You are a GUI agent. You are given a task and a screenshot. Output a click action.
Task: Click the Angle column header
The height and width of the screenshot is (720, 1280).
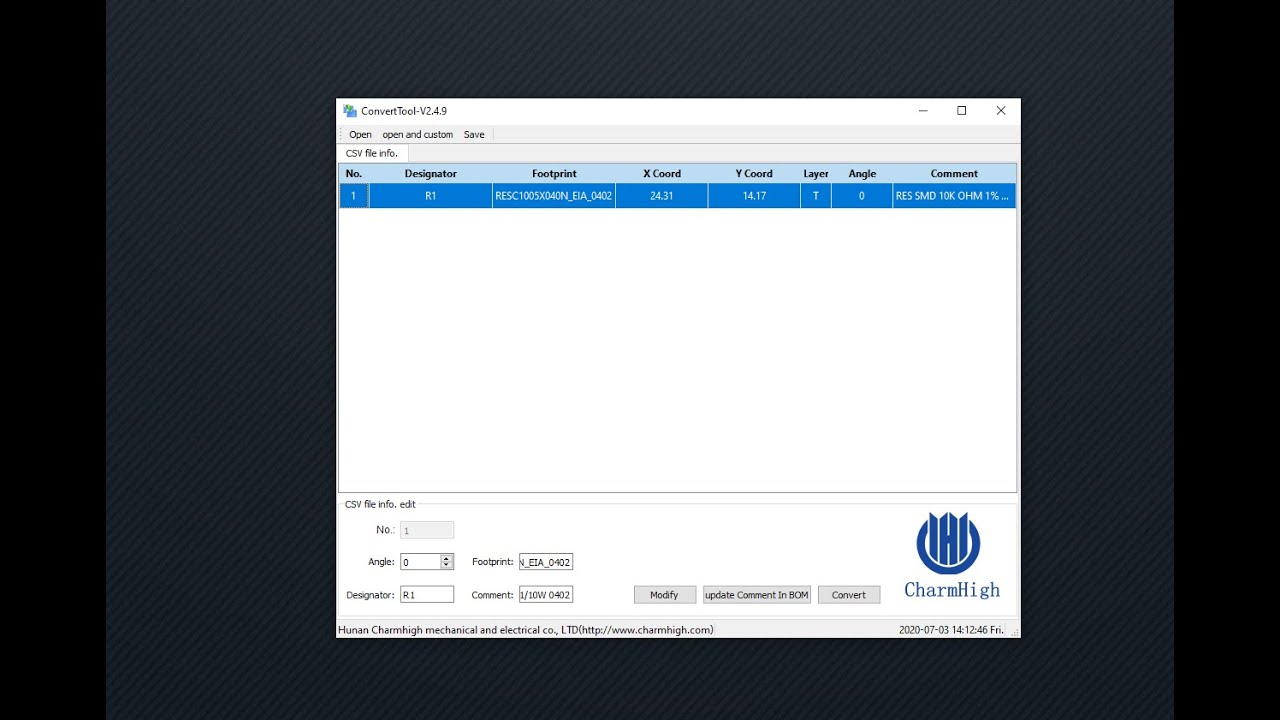click(862, 174)
